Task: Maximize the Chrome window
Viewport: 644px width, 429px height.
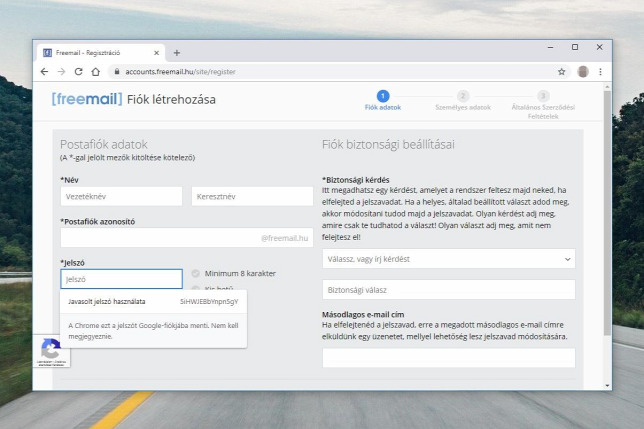Action: pyautogui.click(x=575, y=48)
